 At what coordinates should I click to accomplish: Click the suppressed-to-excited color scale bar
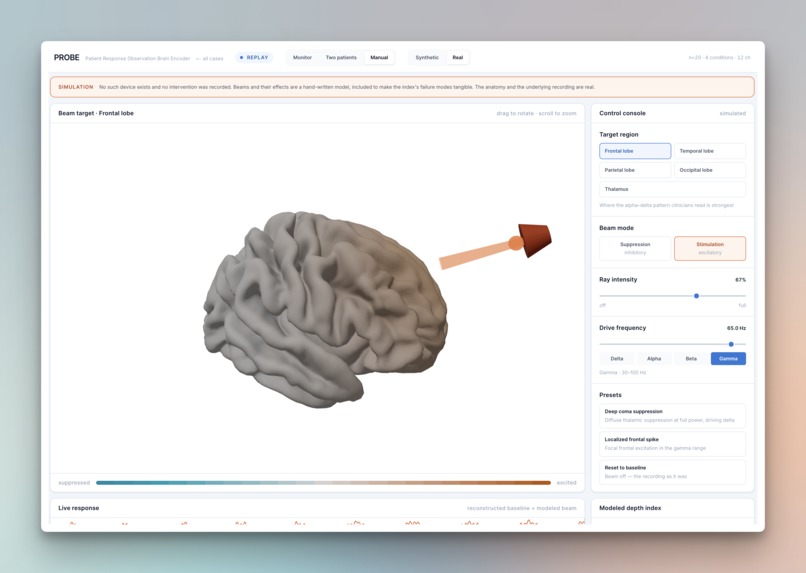[x=323, y=483]
